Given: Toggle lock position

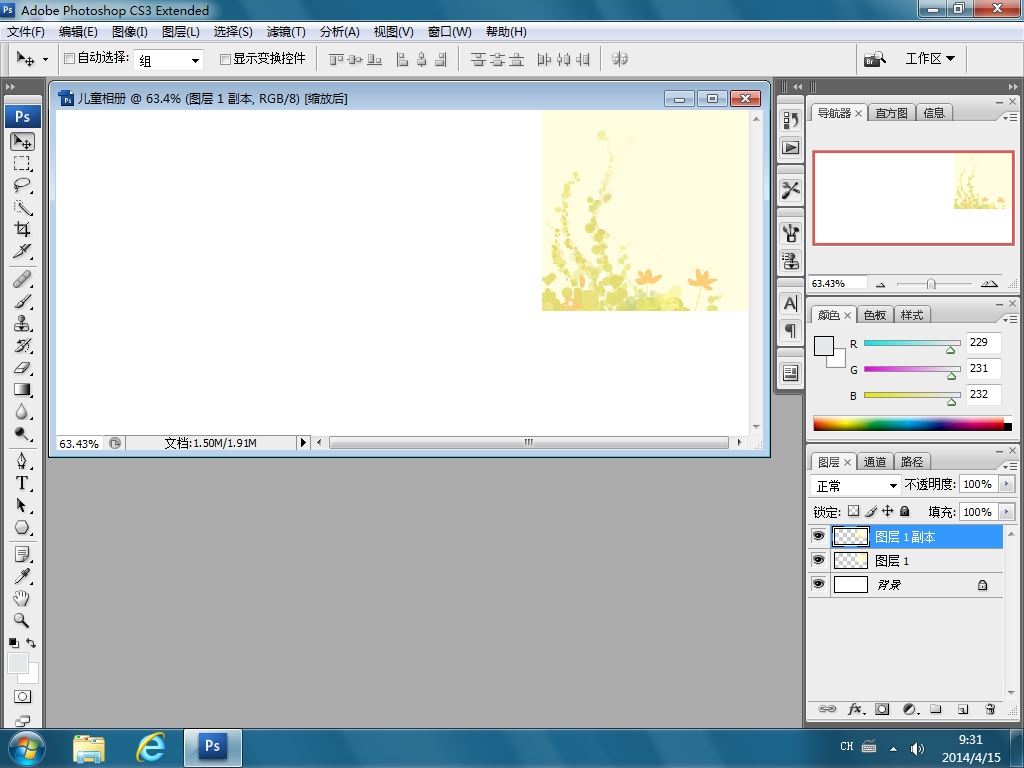Looking at the screenshot, I should pos(888,511).
